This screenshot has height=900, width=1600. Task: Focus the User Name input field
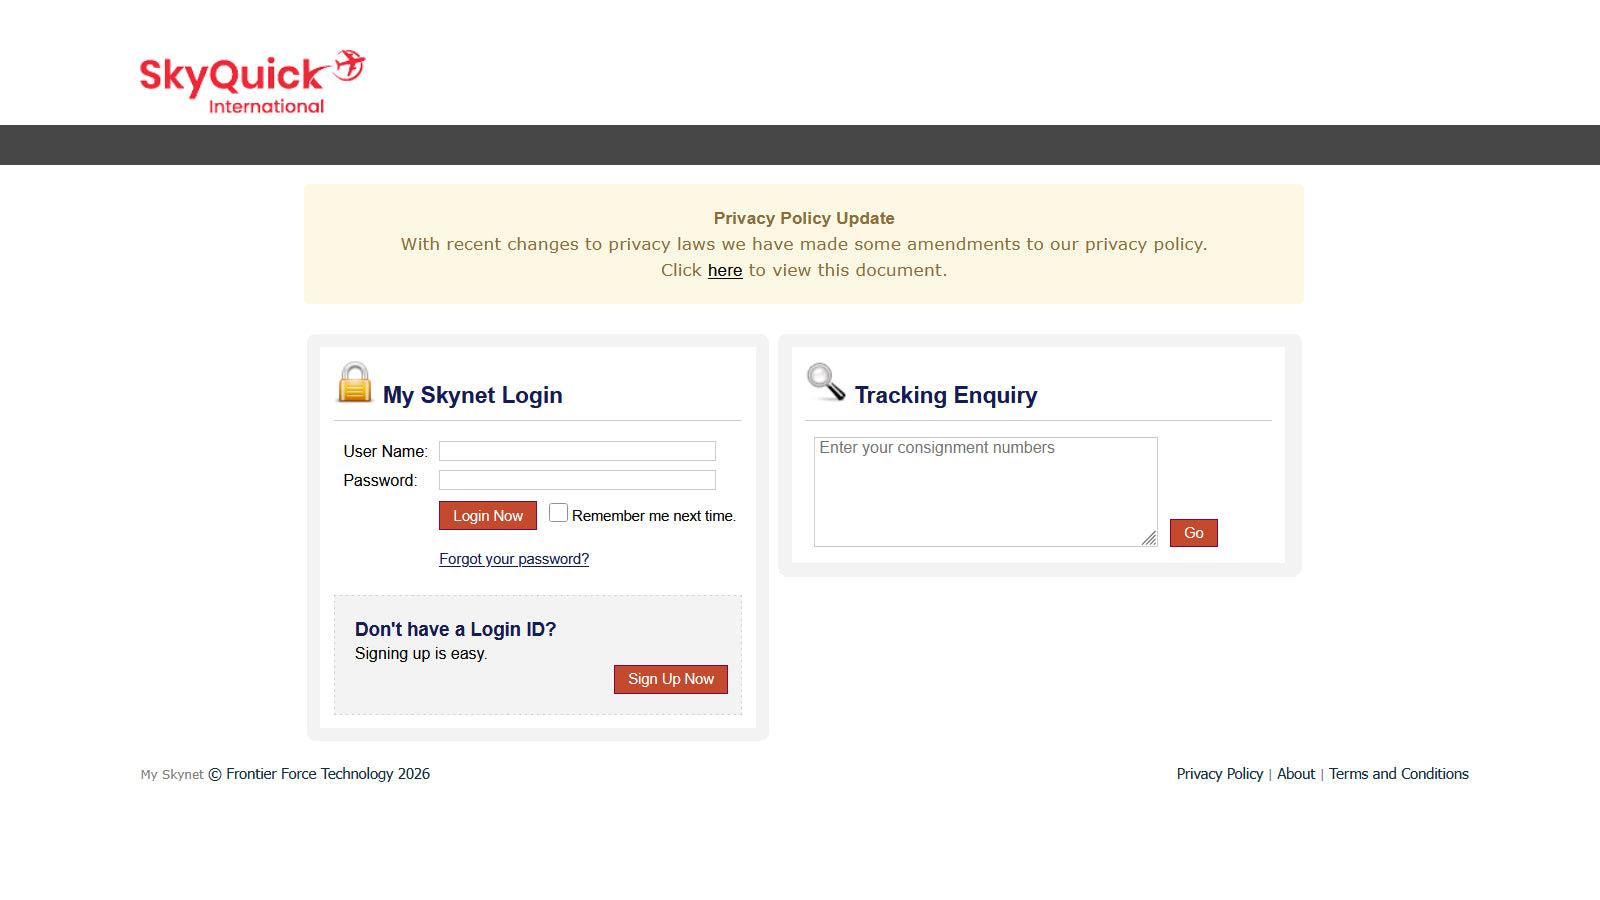(x=577, y=451)
